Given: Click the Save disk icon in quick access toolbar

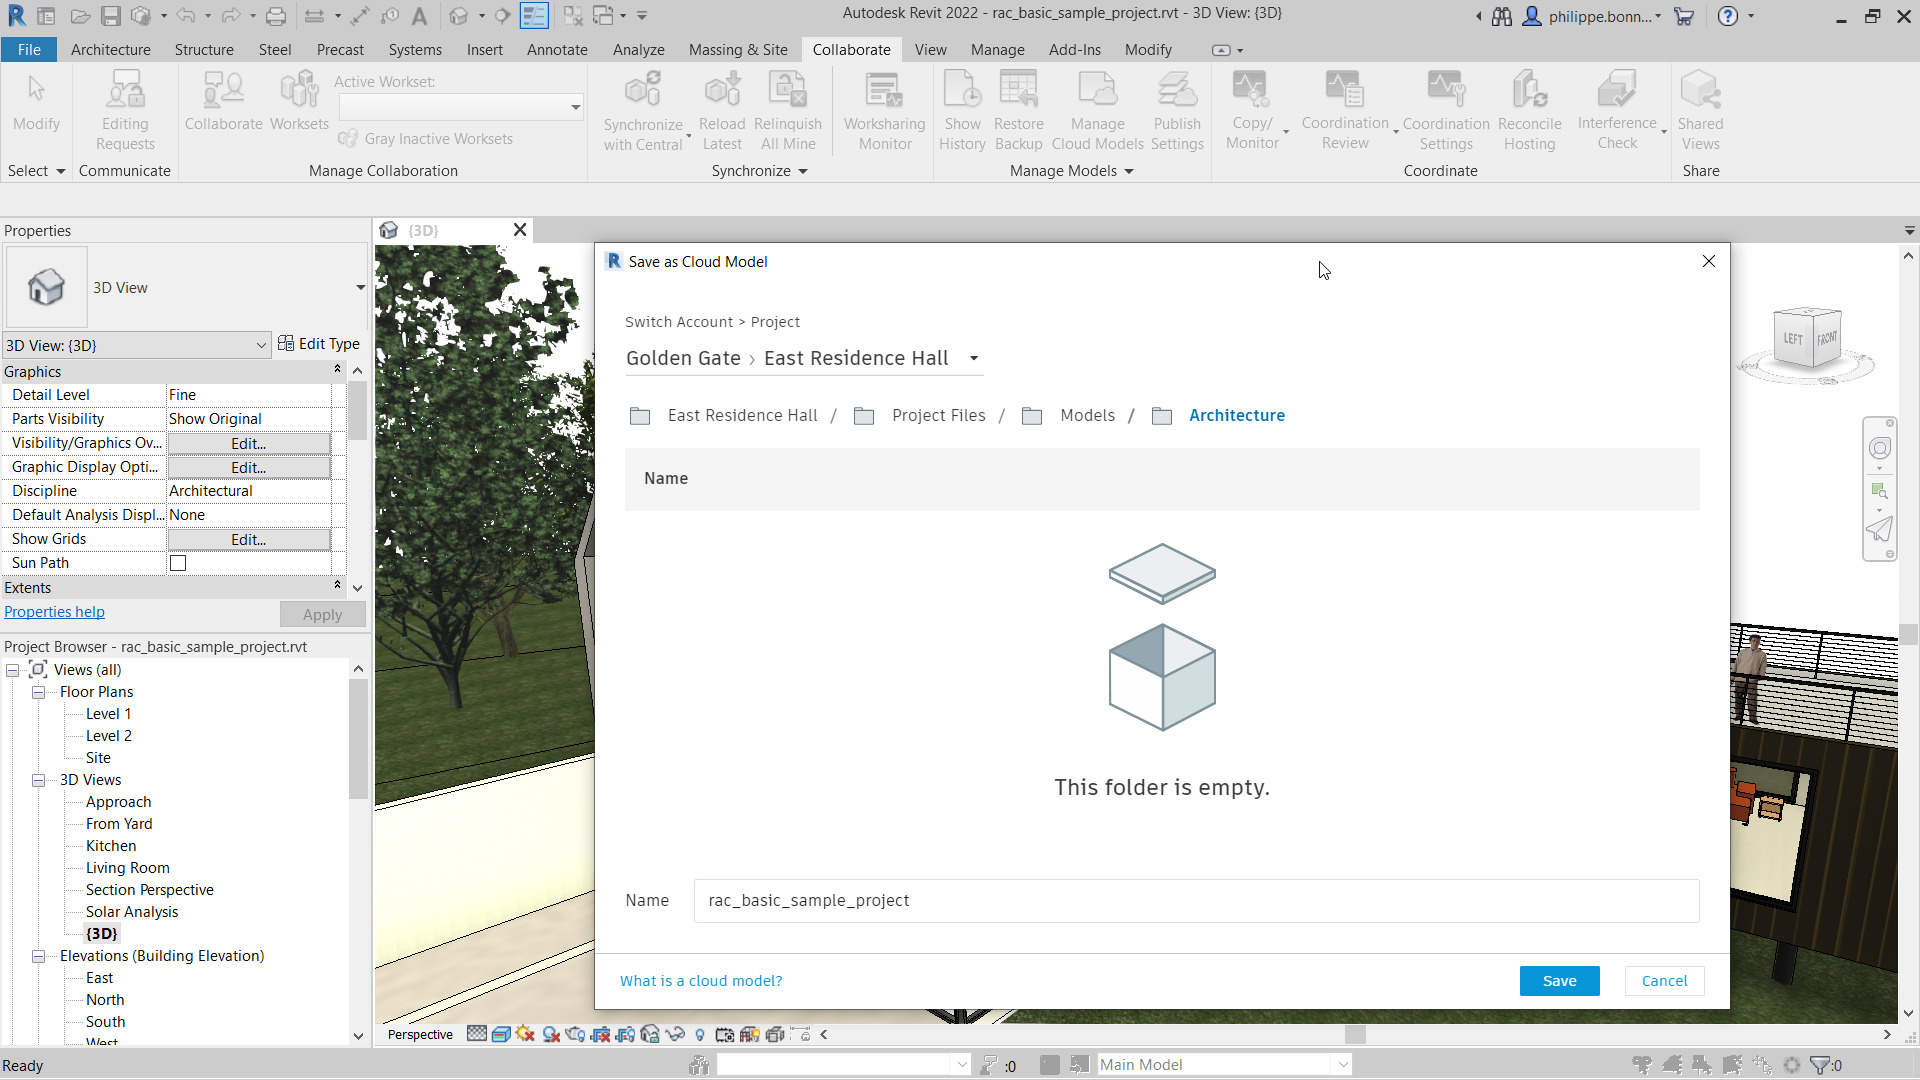Looking at the screenshot, I should pos(111,16).
